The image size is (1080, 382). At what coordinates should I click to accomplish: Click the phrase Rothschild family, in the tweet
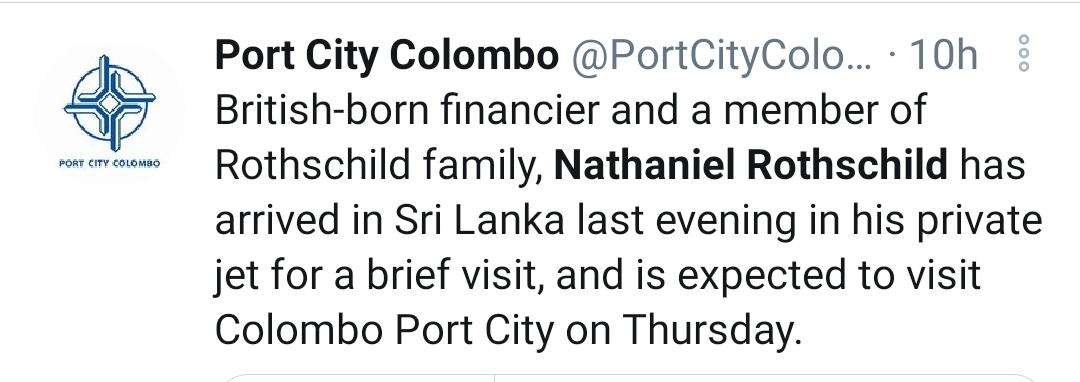[380, 166]
